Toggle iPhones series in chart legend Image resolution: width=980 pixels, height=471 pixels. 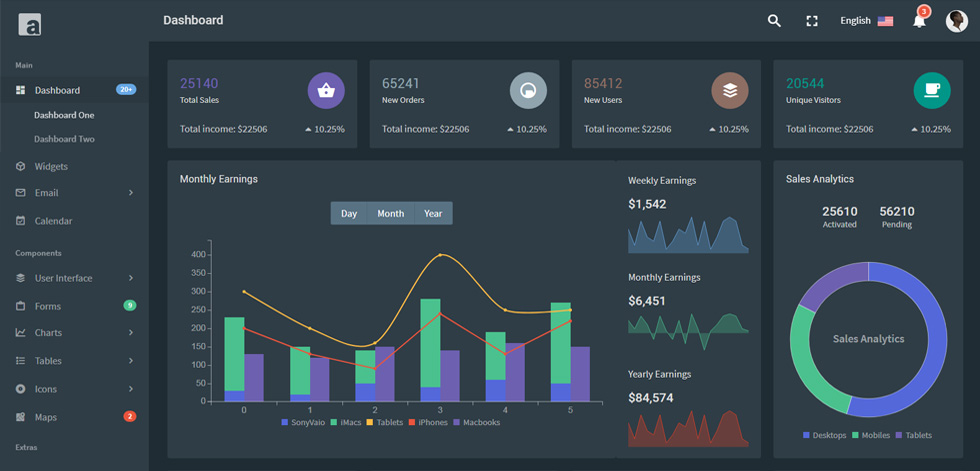[x=429, y=422]
